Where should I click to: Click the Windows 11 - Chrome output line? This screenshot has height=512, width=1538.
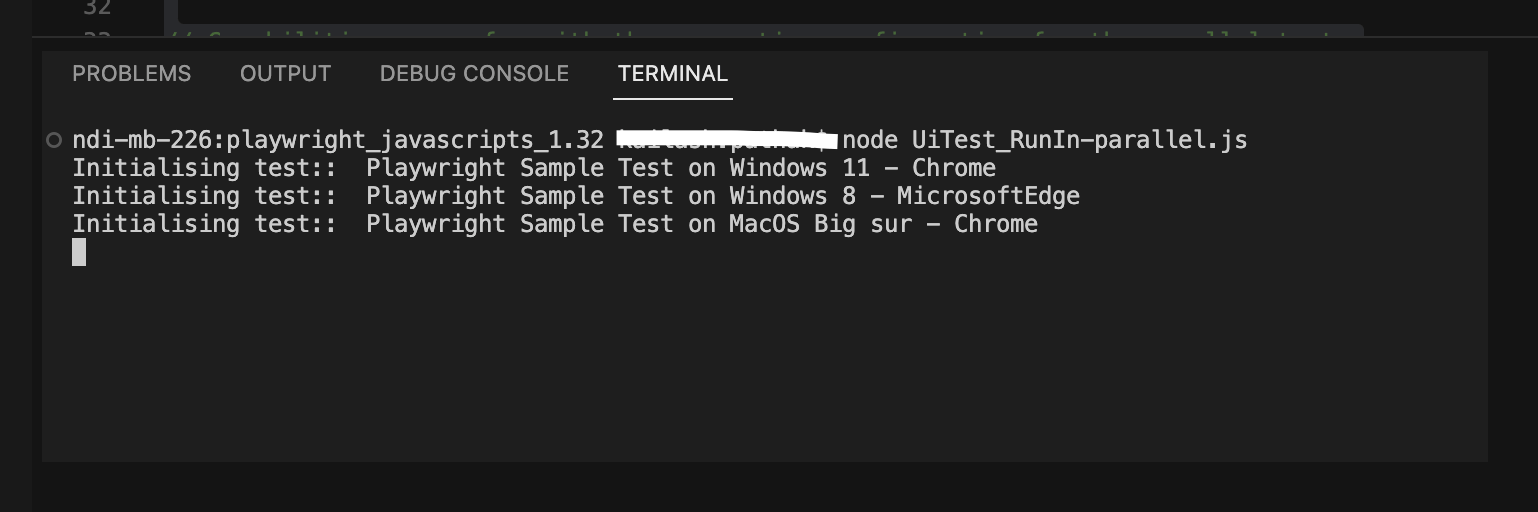[862, 168]
